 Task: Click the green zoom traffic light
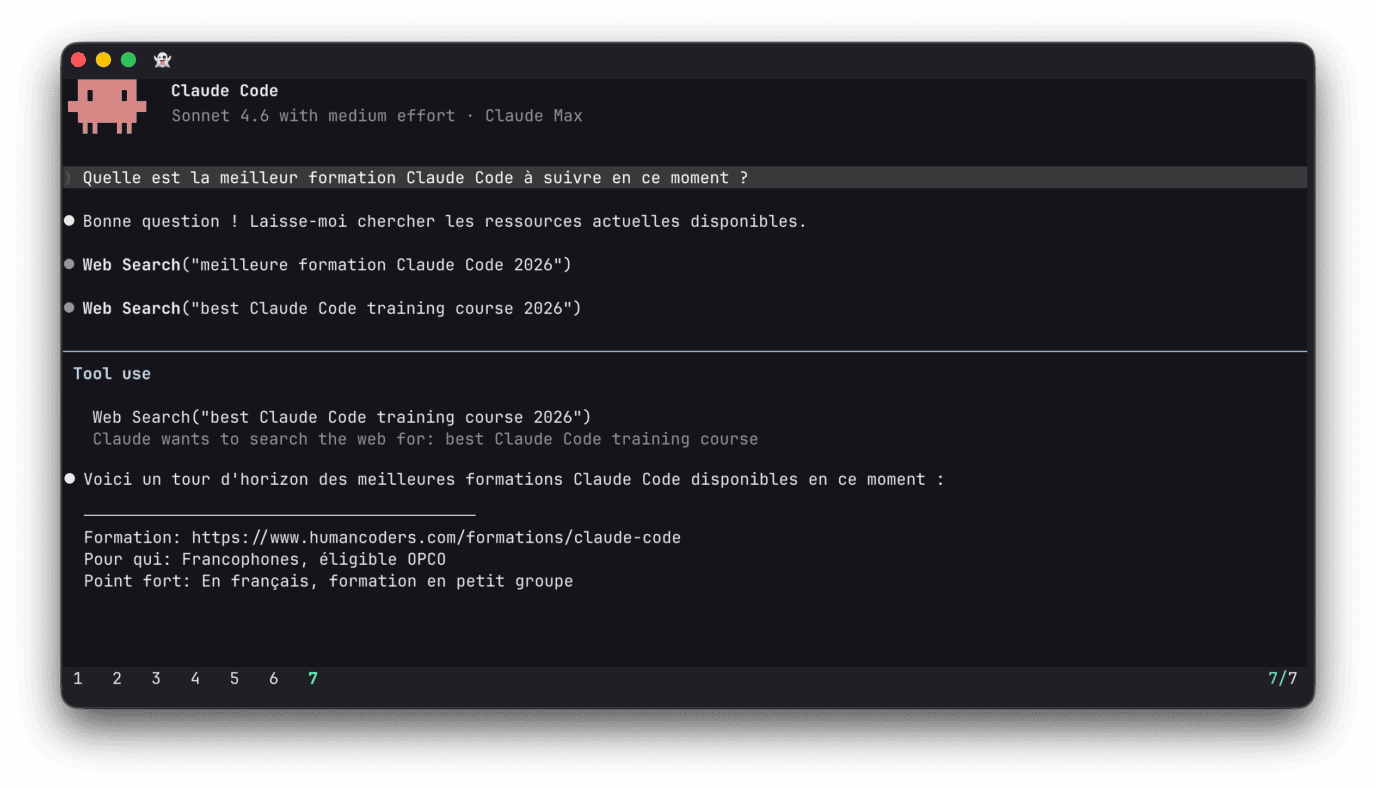[127, 59]
